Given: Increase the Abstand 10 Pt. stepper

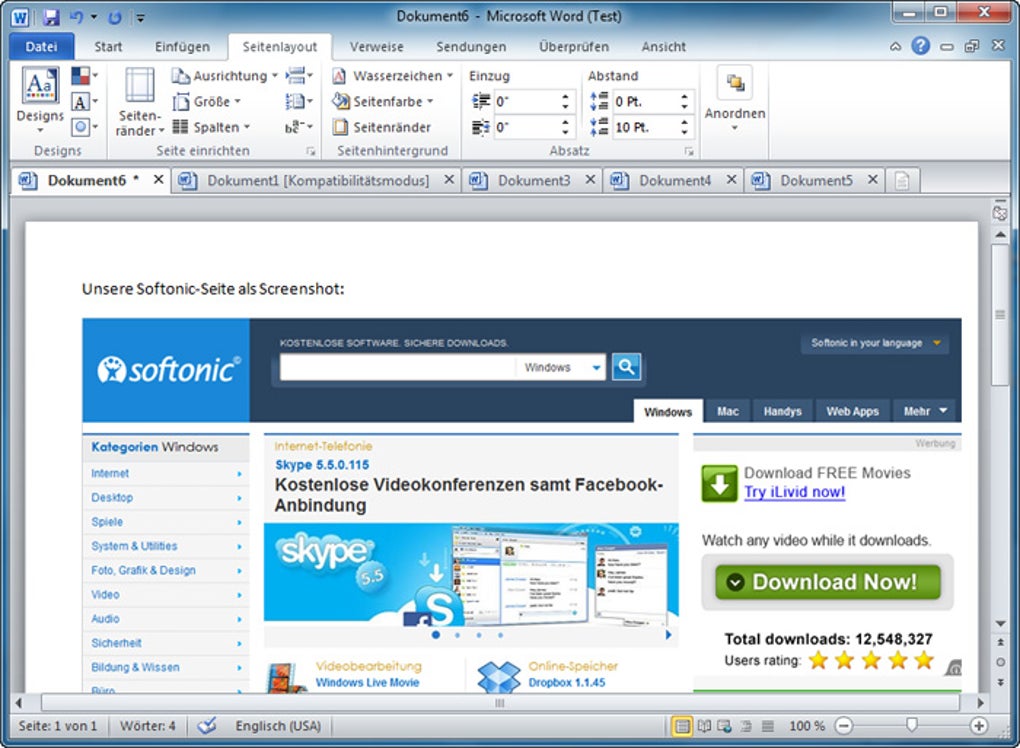Looking at the screenshot, I should point(686,122).
